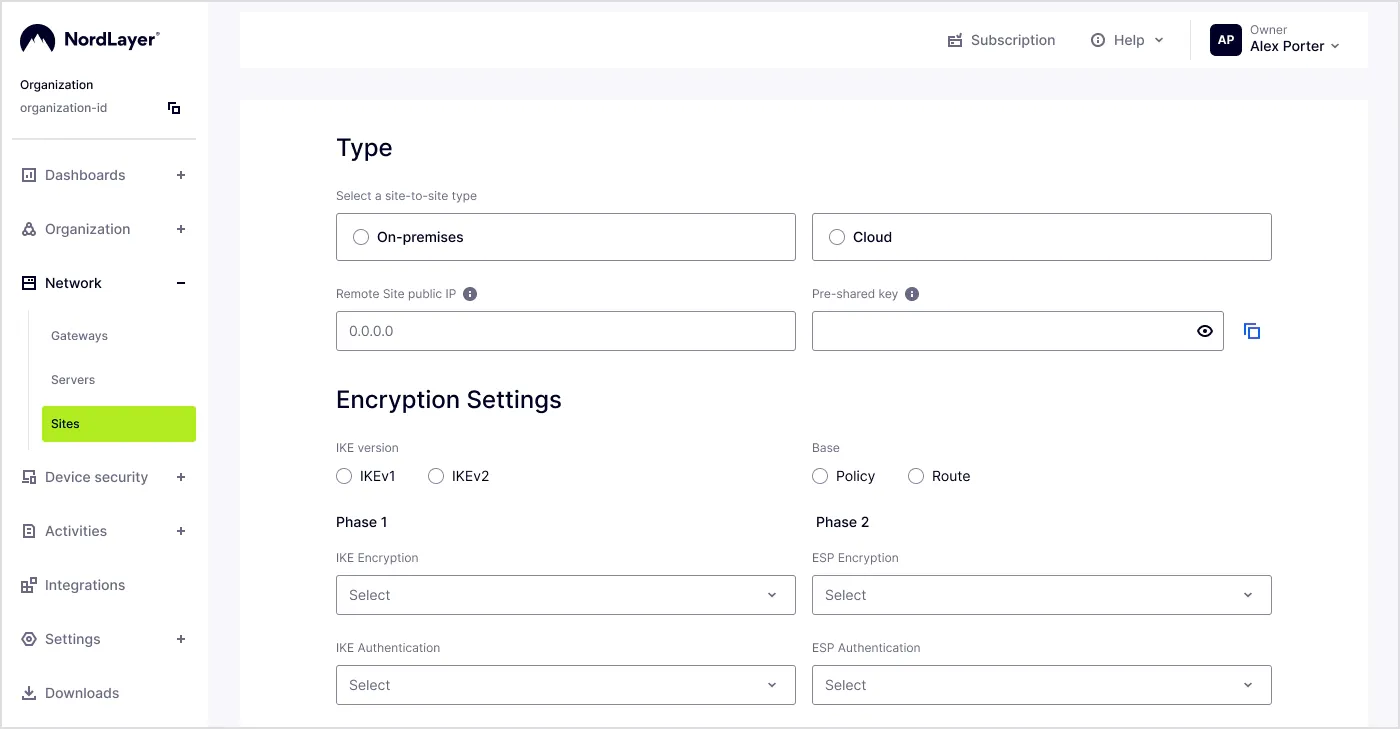
Task: Click the Organization sidebar icon
Action: [29, 229]
